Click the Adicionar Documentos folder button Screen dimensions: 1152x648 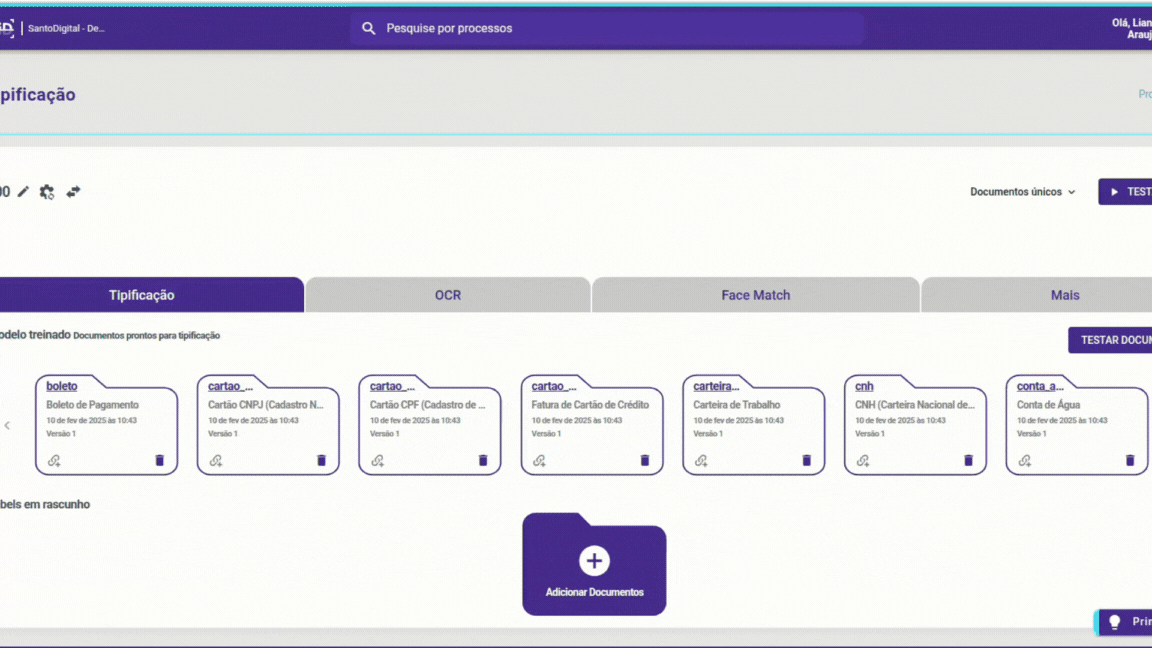coord(594,566)
